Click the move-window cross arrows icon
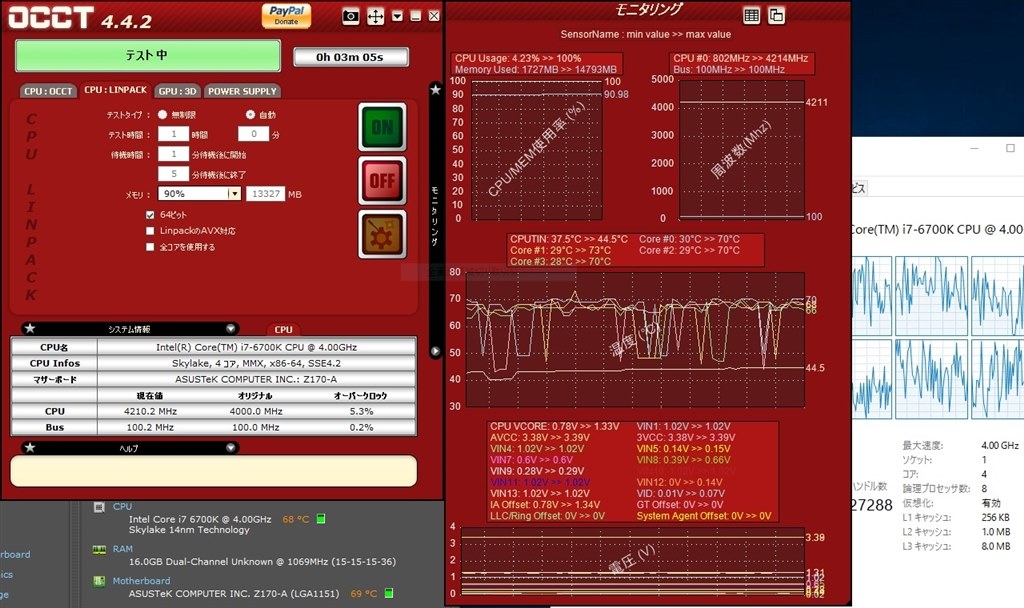Screen dimensions: 1024x608 tap(376, 16)
